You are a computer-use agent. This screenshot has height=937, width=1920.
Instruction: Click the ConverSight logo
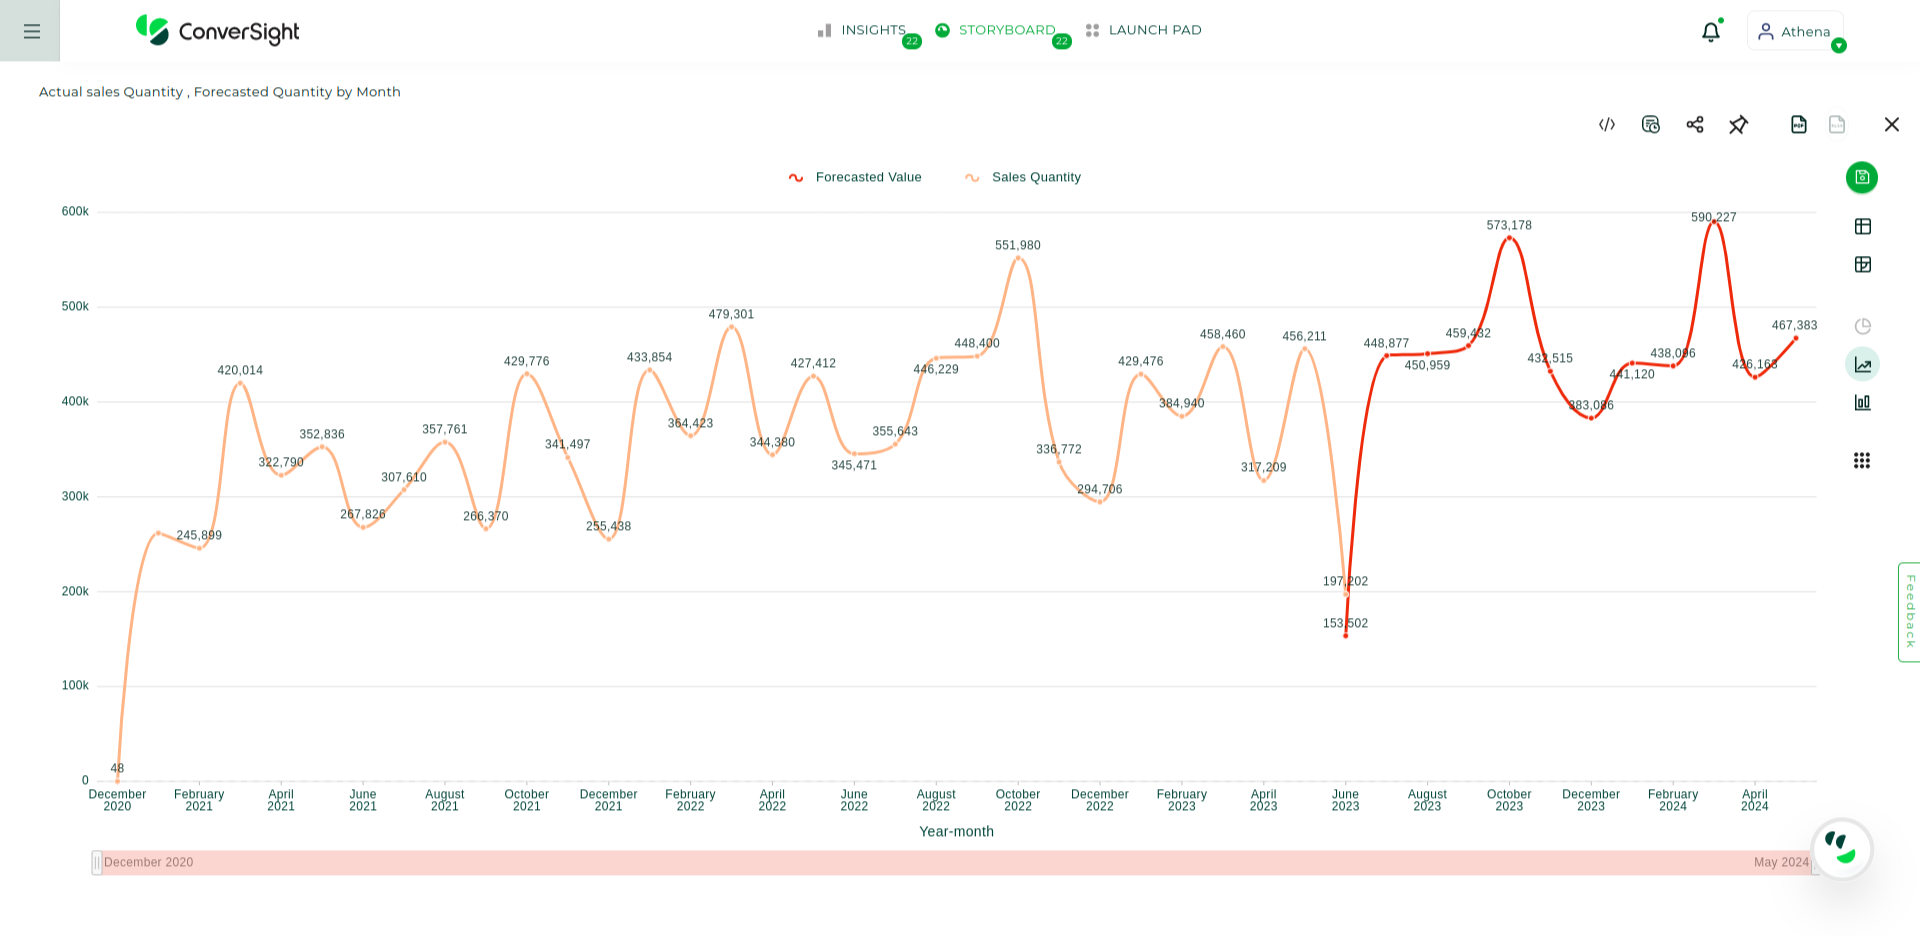pyautogui.click(x=216, y=31)
